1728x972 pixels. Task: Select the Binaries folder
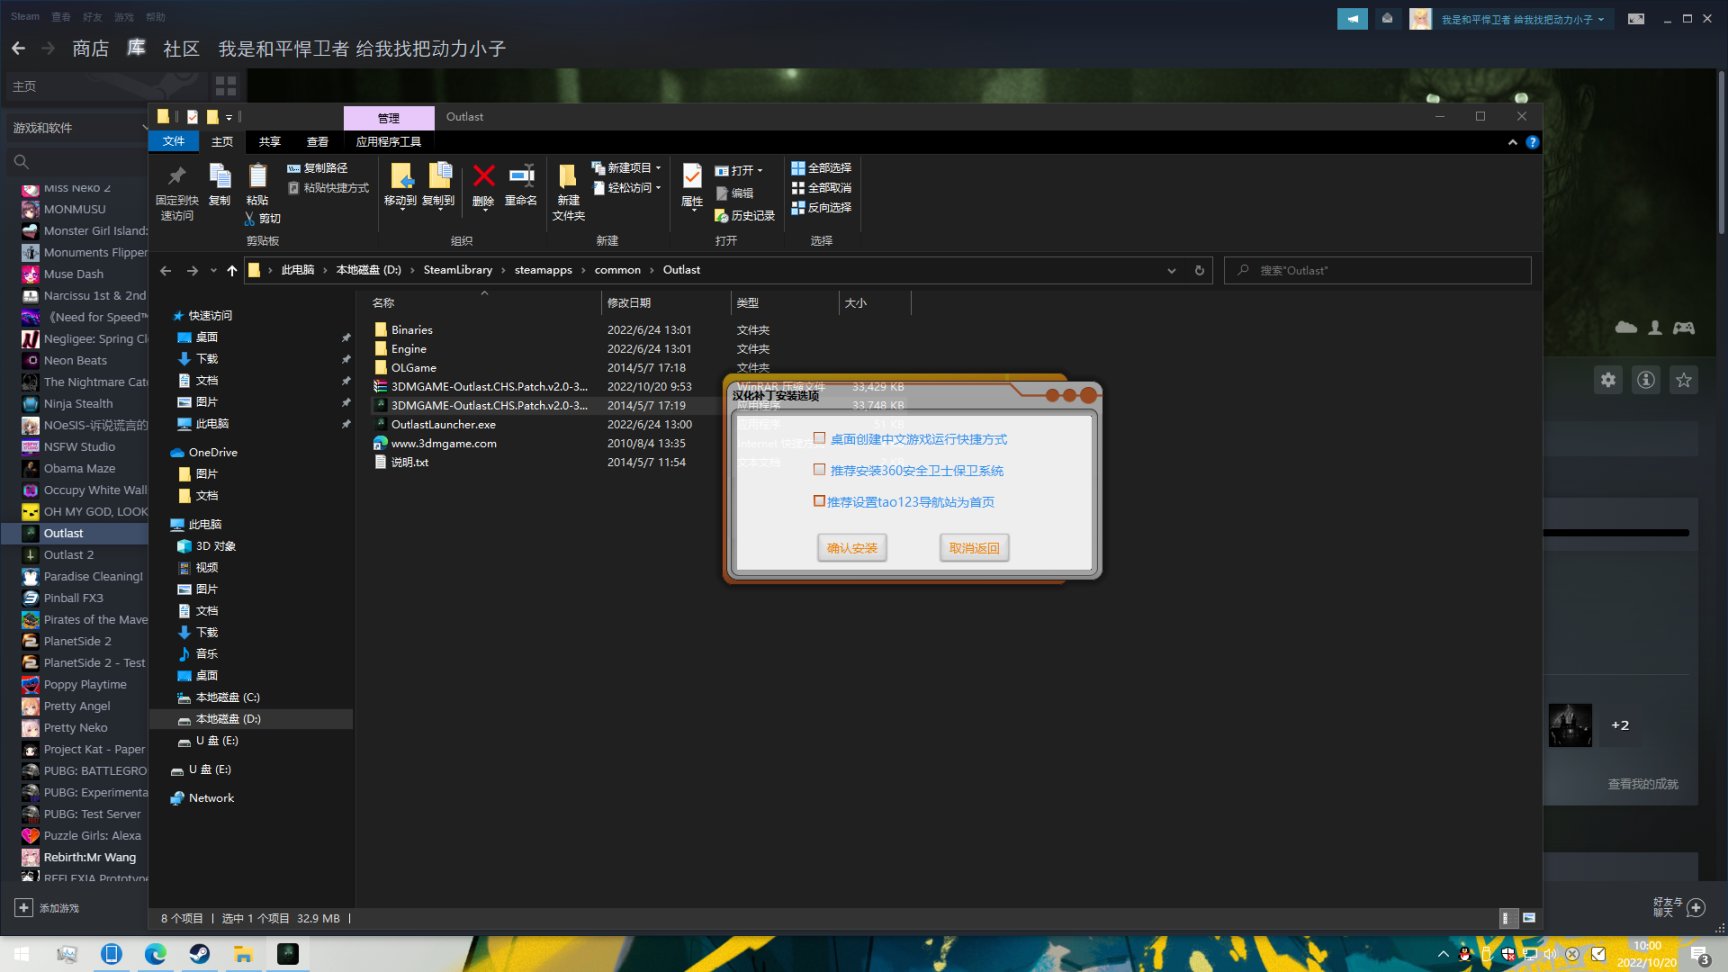pyautogui.click(x=412, y=330)
